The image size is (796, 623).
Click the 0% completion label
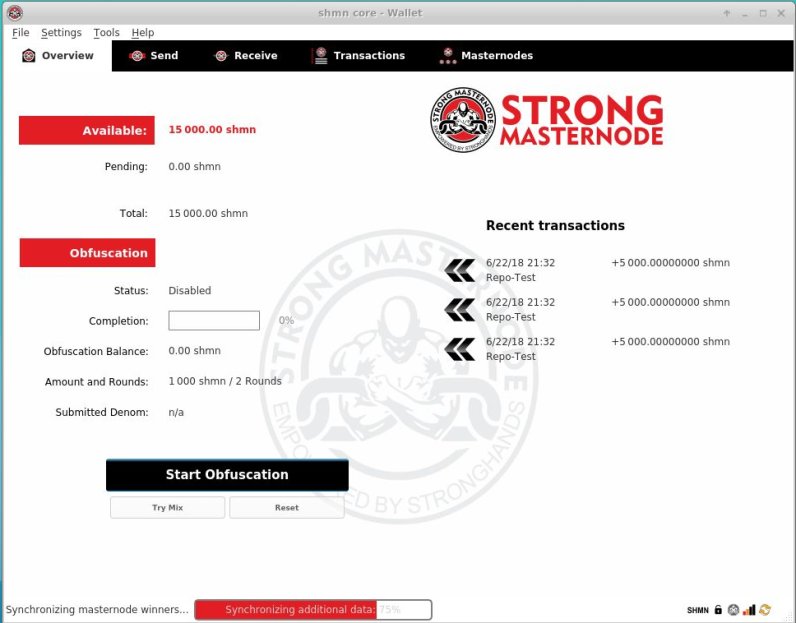pyautogui.click(x=286, y=320)
